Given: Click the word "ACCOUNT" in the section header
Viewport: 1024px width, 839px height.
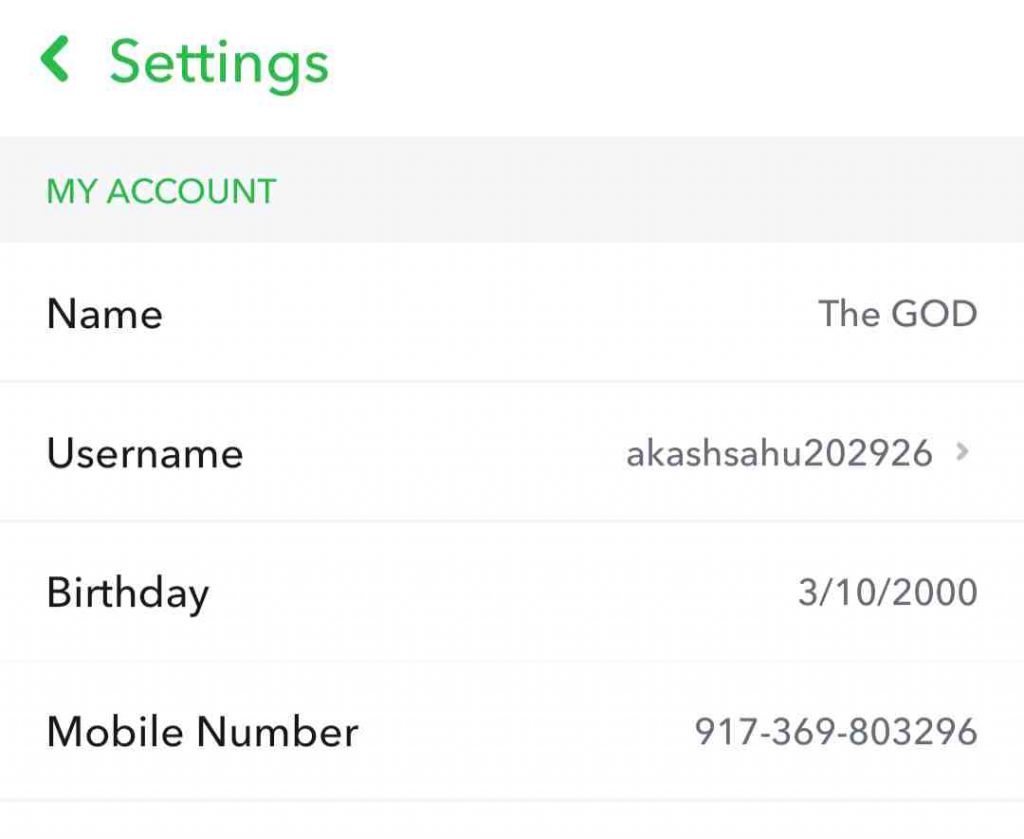Looking at the screenshot, I should [191, 190].
